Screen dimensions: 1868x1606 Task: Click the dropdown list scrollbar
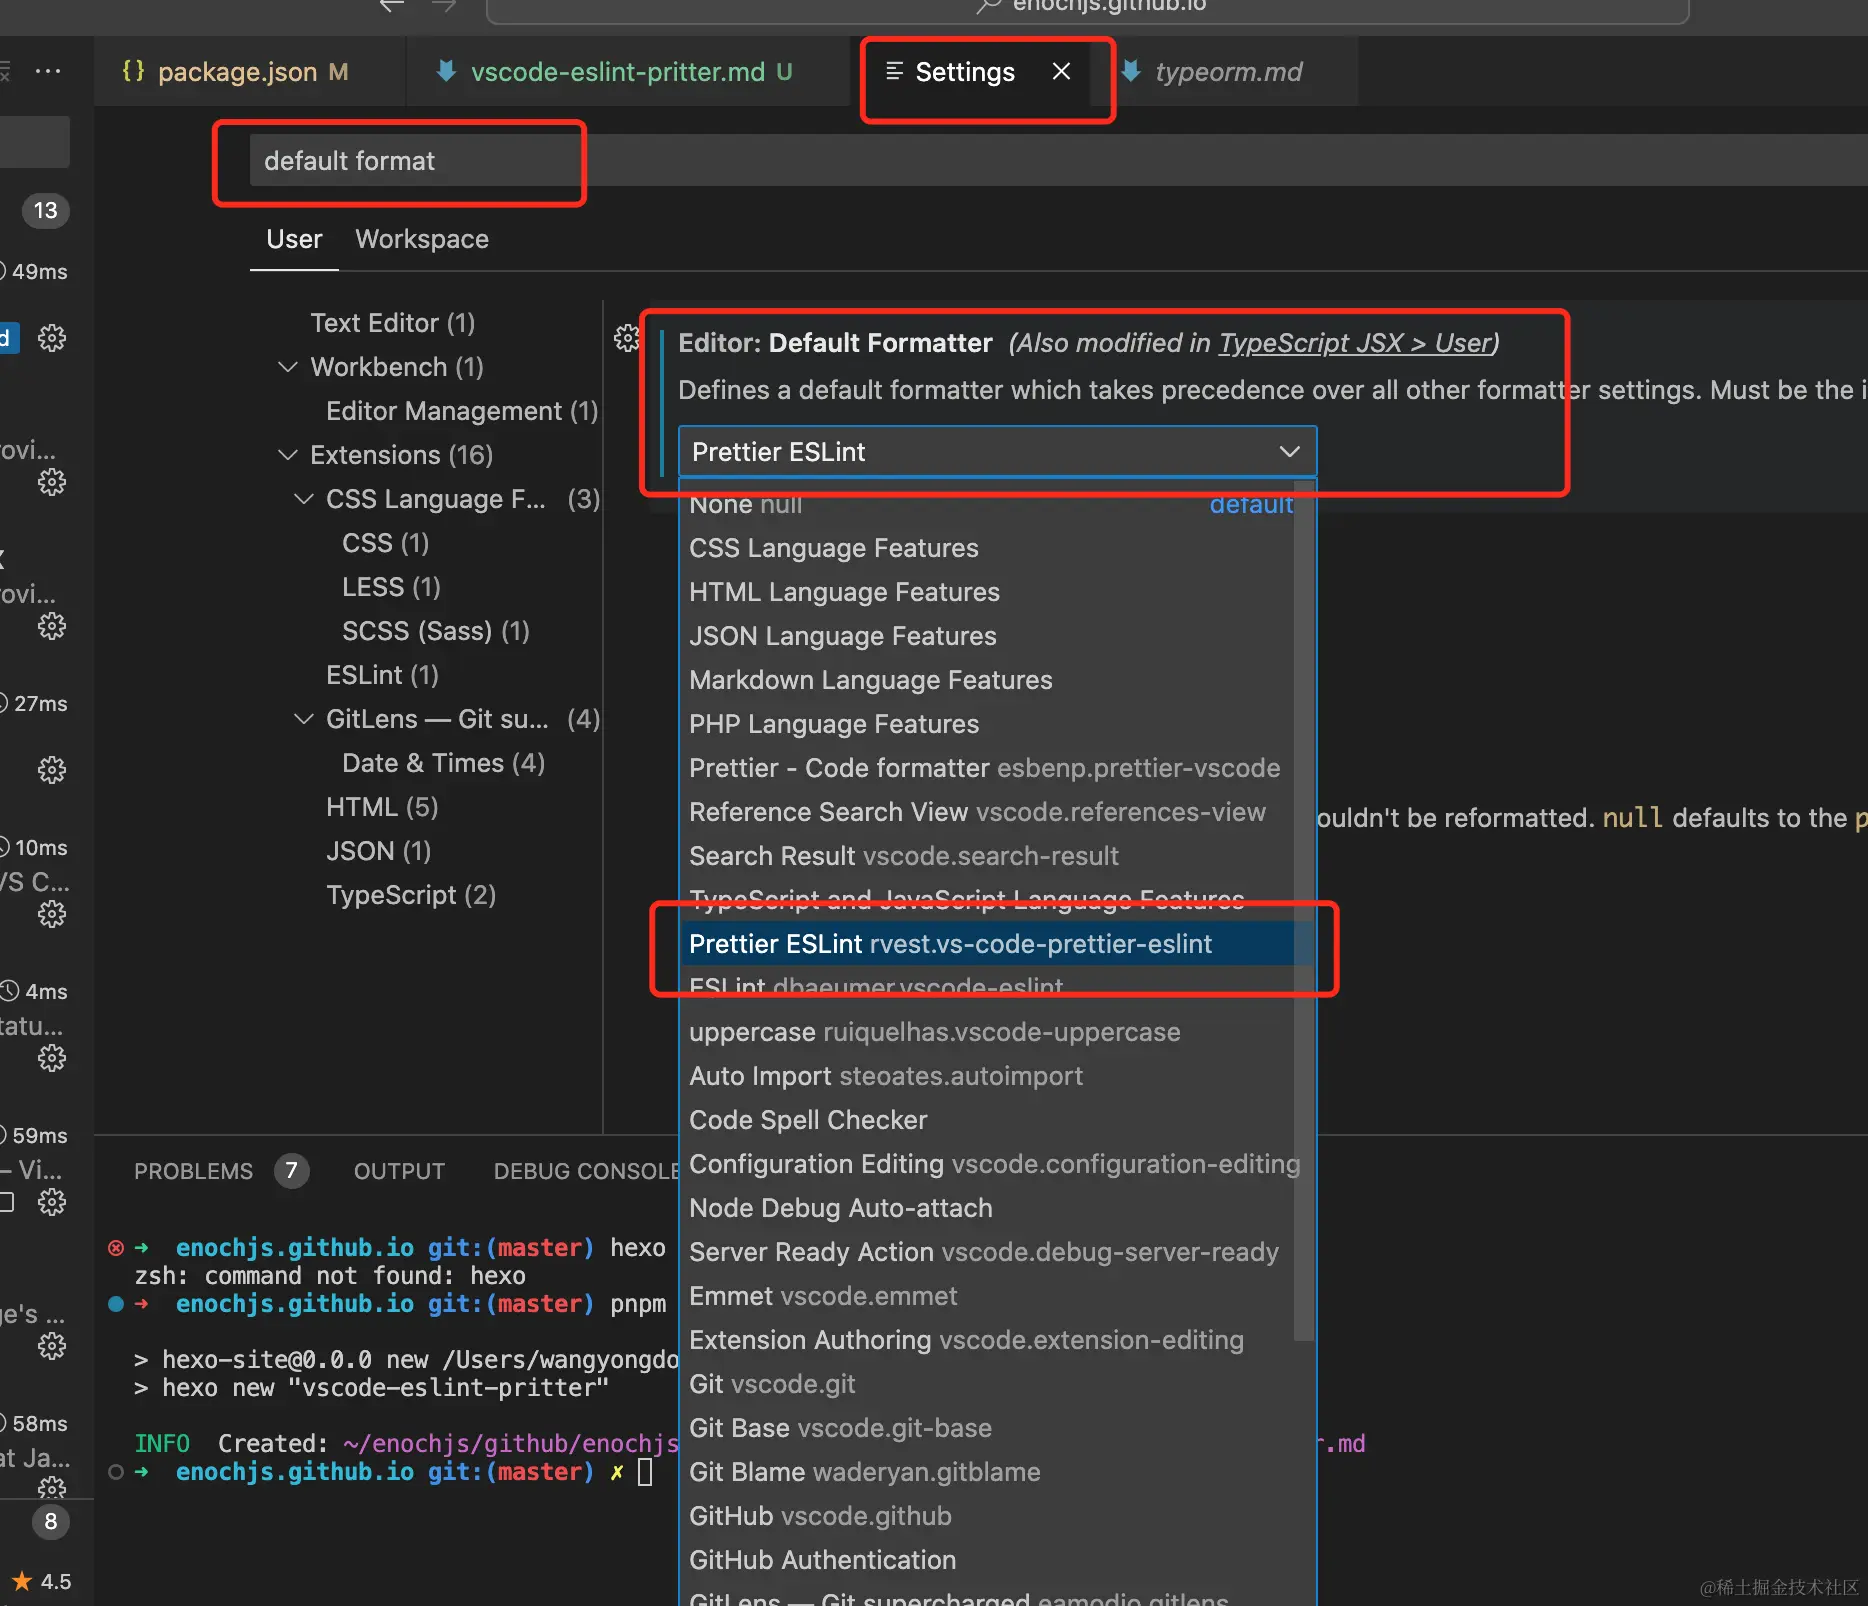[1303, 910]
